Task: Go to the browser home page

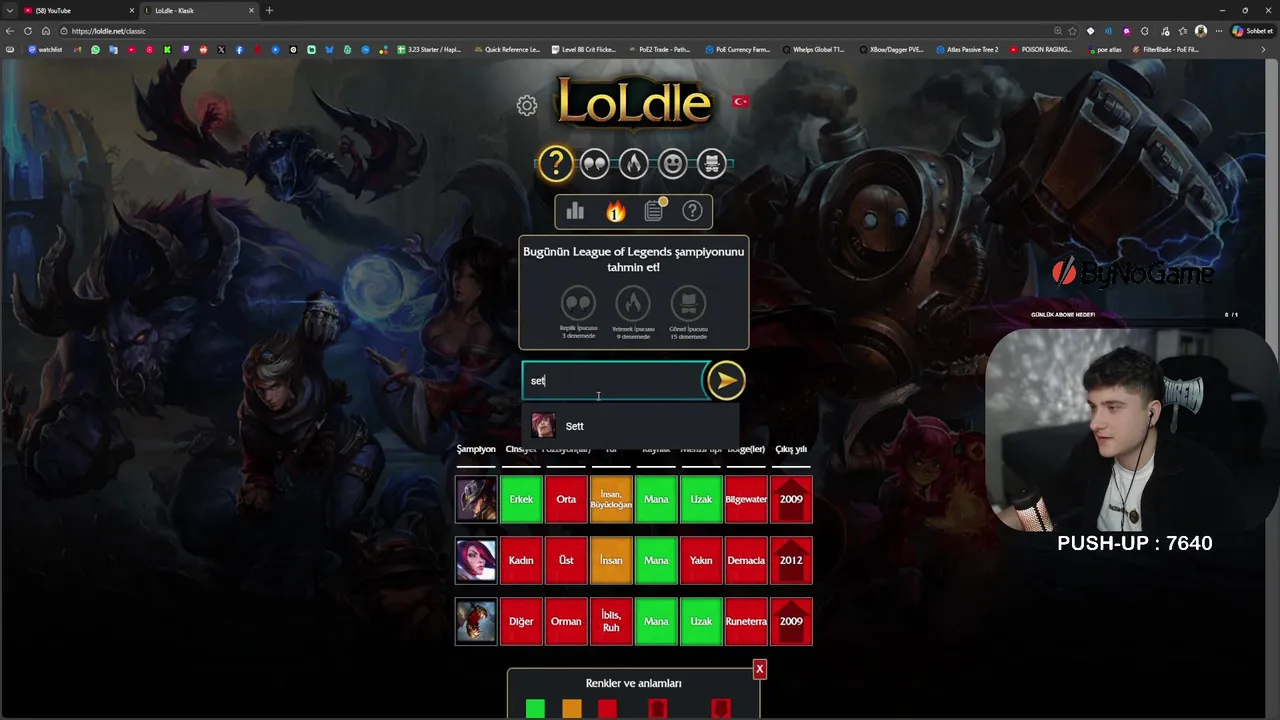Action: (x=46, y=31)
